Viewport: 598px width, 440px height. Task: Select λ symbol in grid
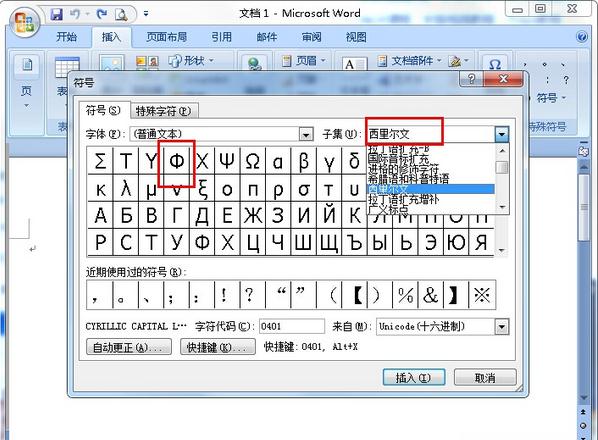pos(125,189)
